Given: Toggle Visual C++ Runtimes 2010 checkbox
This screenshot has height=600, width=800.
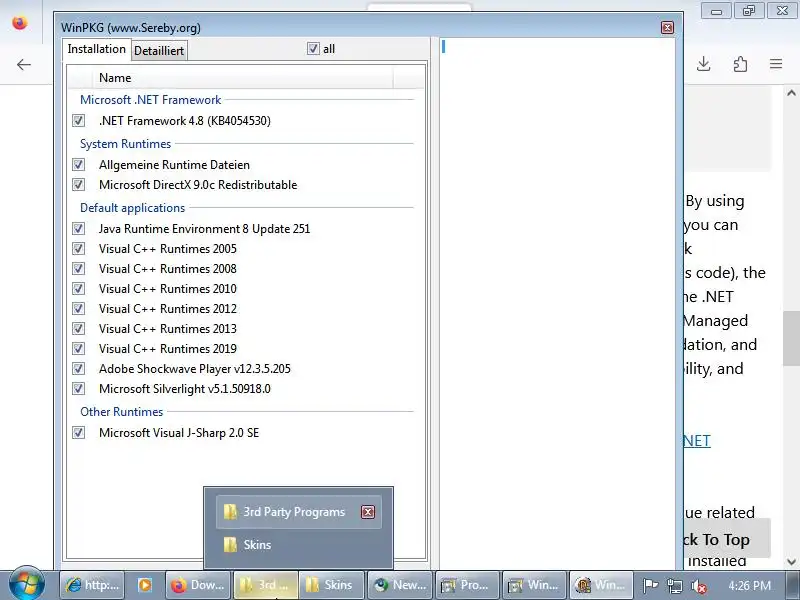Looking at the screenshot, I should [78, 288].
